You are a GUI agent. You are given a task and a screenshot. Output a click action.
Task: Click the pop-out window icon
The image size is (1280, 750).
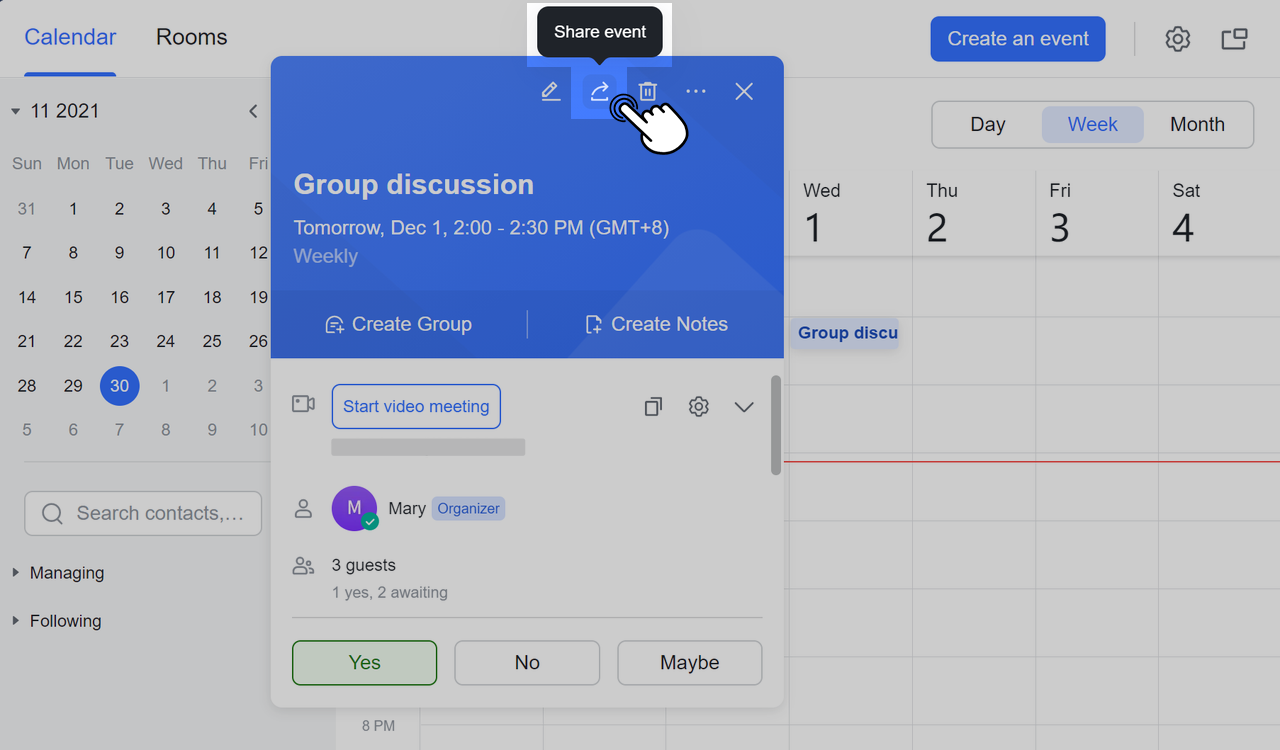1234,39
